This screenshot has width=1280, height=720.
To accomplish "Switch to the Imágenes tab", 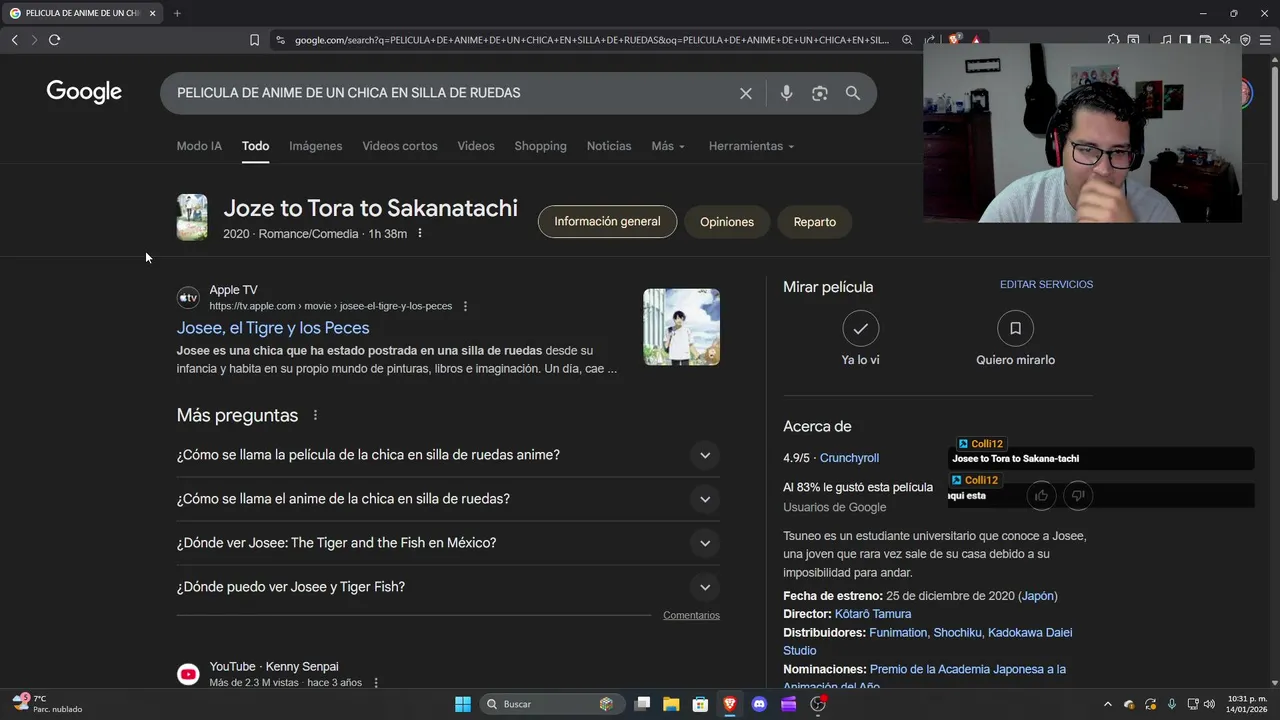I will click(316, 146).
